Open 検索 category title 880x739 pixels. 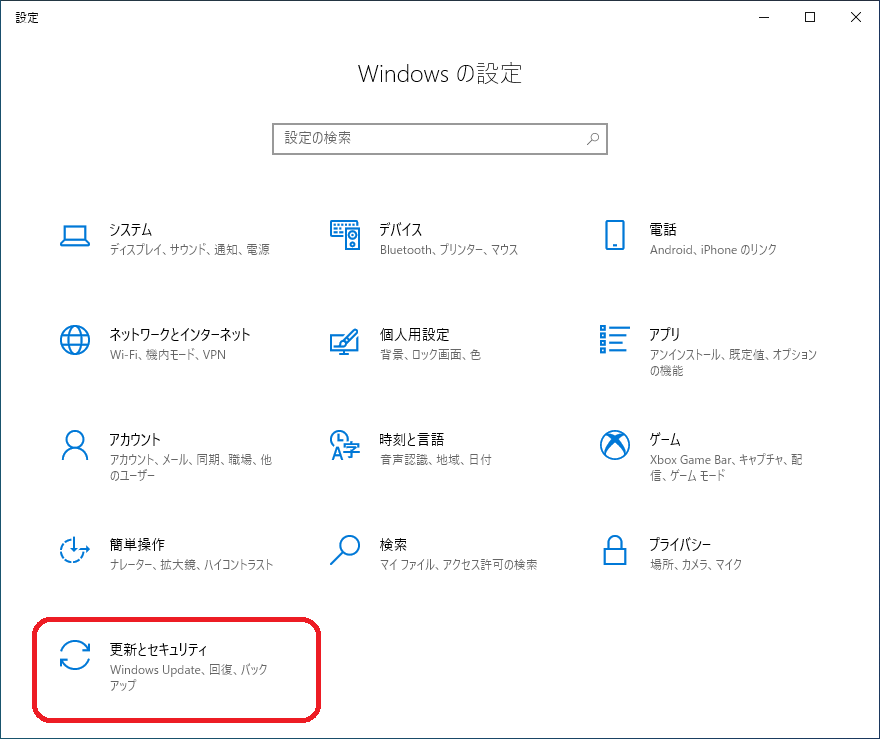[x=393, y=544]
